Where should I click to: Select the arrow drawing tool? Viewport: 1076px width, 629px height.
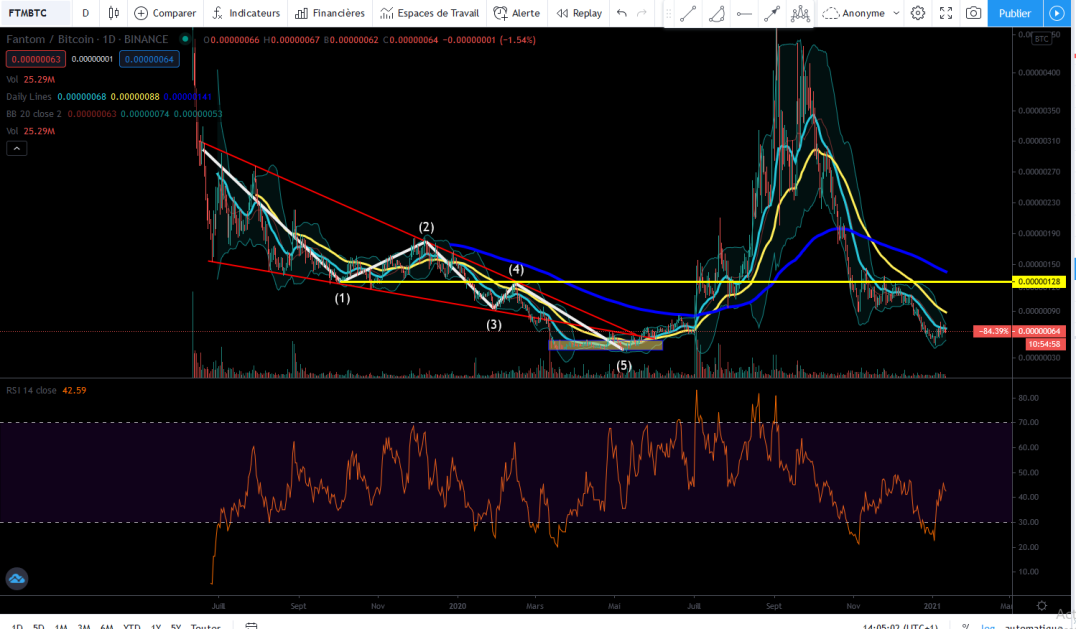point(772,13)
